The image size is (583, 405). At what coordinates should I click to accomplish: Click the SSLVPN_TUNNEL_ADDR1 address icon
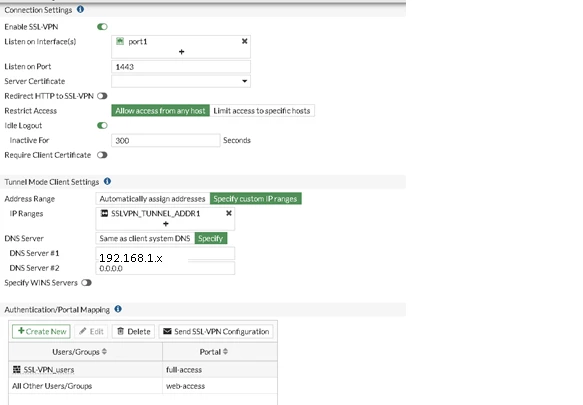click(104, 213)
